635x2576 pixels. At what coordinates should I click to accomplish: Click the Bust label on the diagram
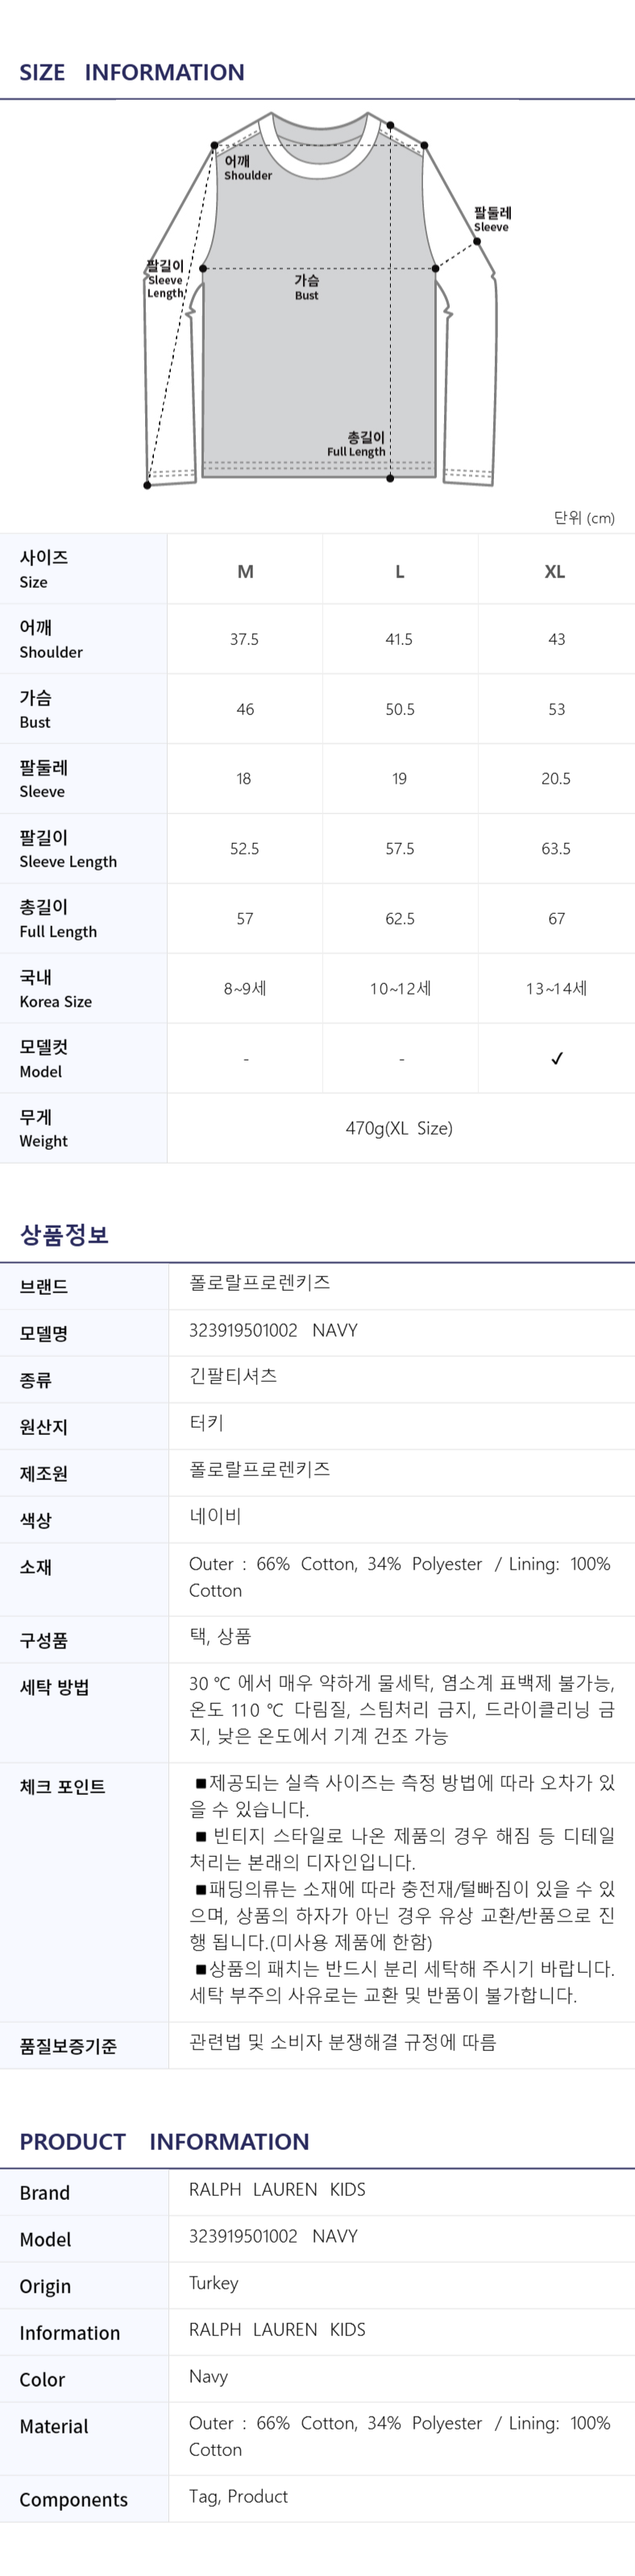[x=306, y=287]
